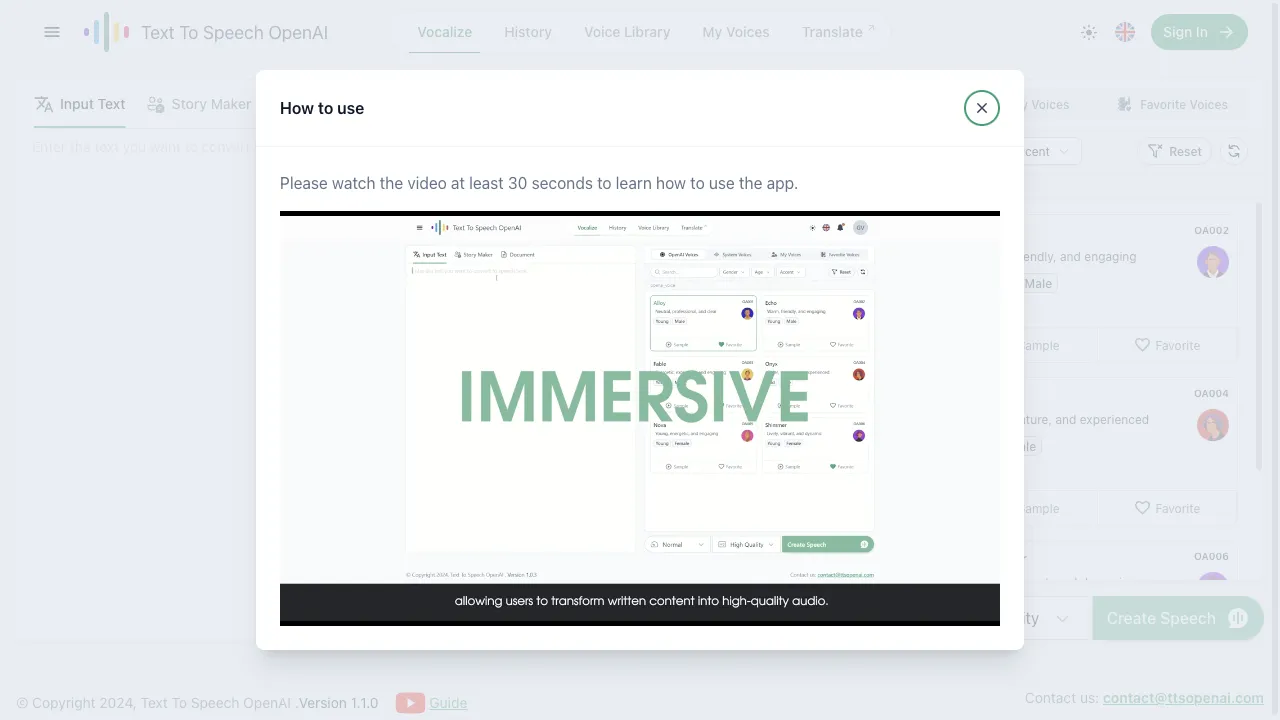
Task: Click the OA002 voice avatar
Action: [1213, 262]
